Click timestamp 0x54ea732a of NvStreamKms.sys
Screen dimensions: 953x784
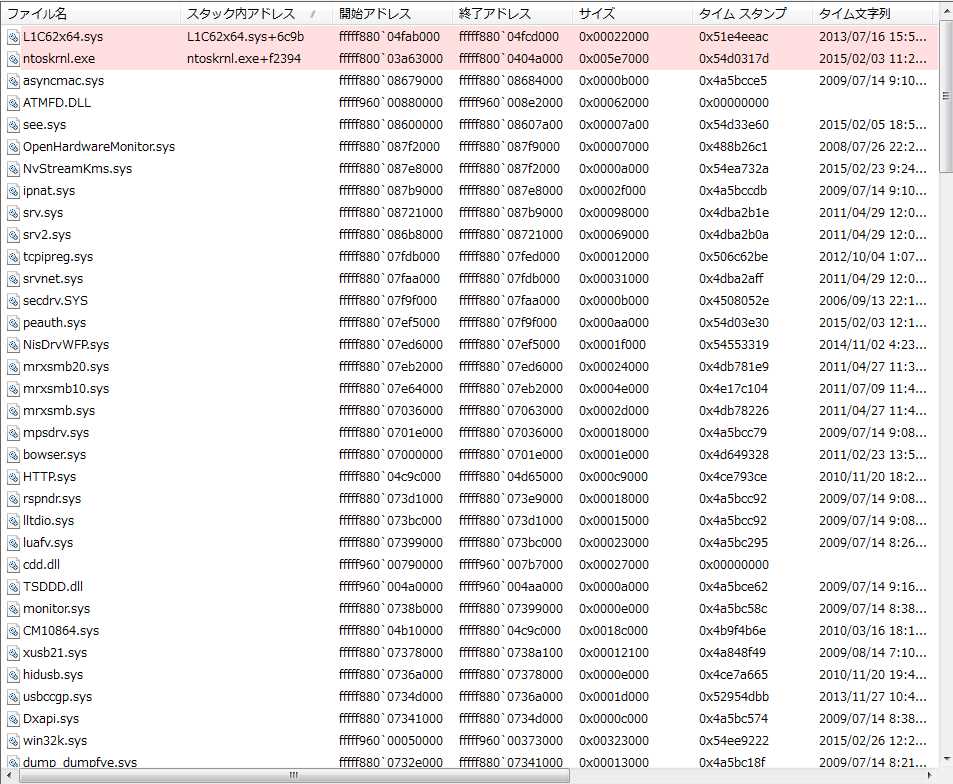coord(734,169)
